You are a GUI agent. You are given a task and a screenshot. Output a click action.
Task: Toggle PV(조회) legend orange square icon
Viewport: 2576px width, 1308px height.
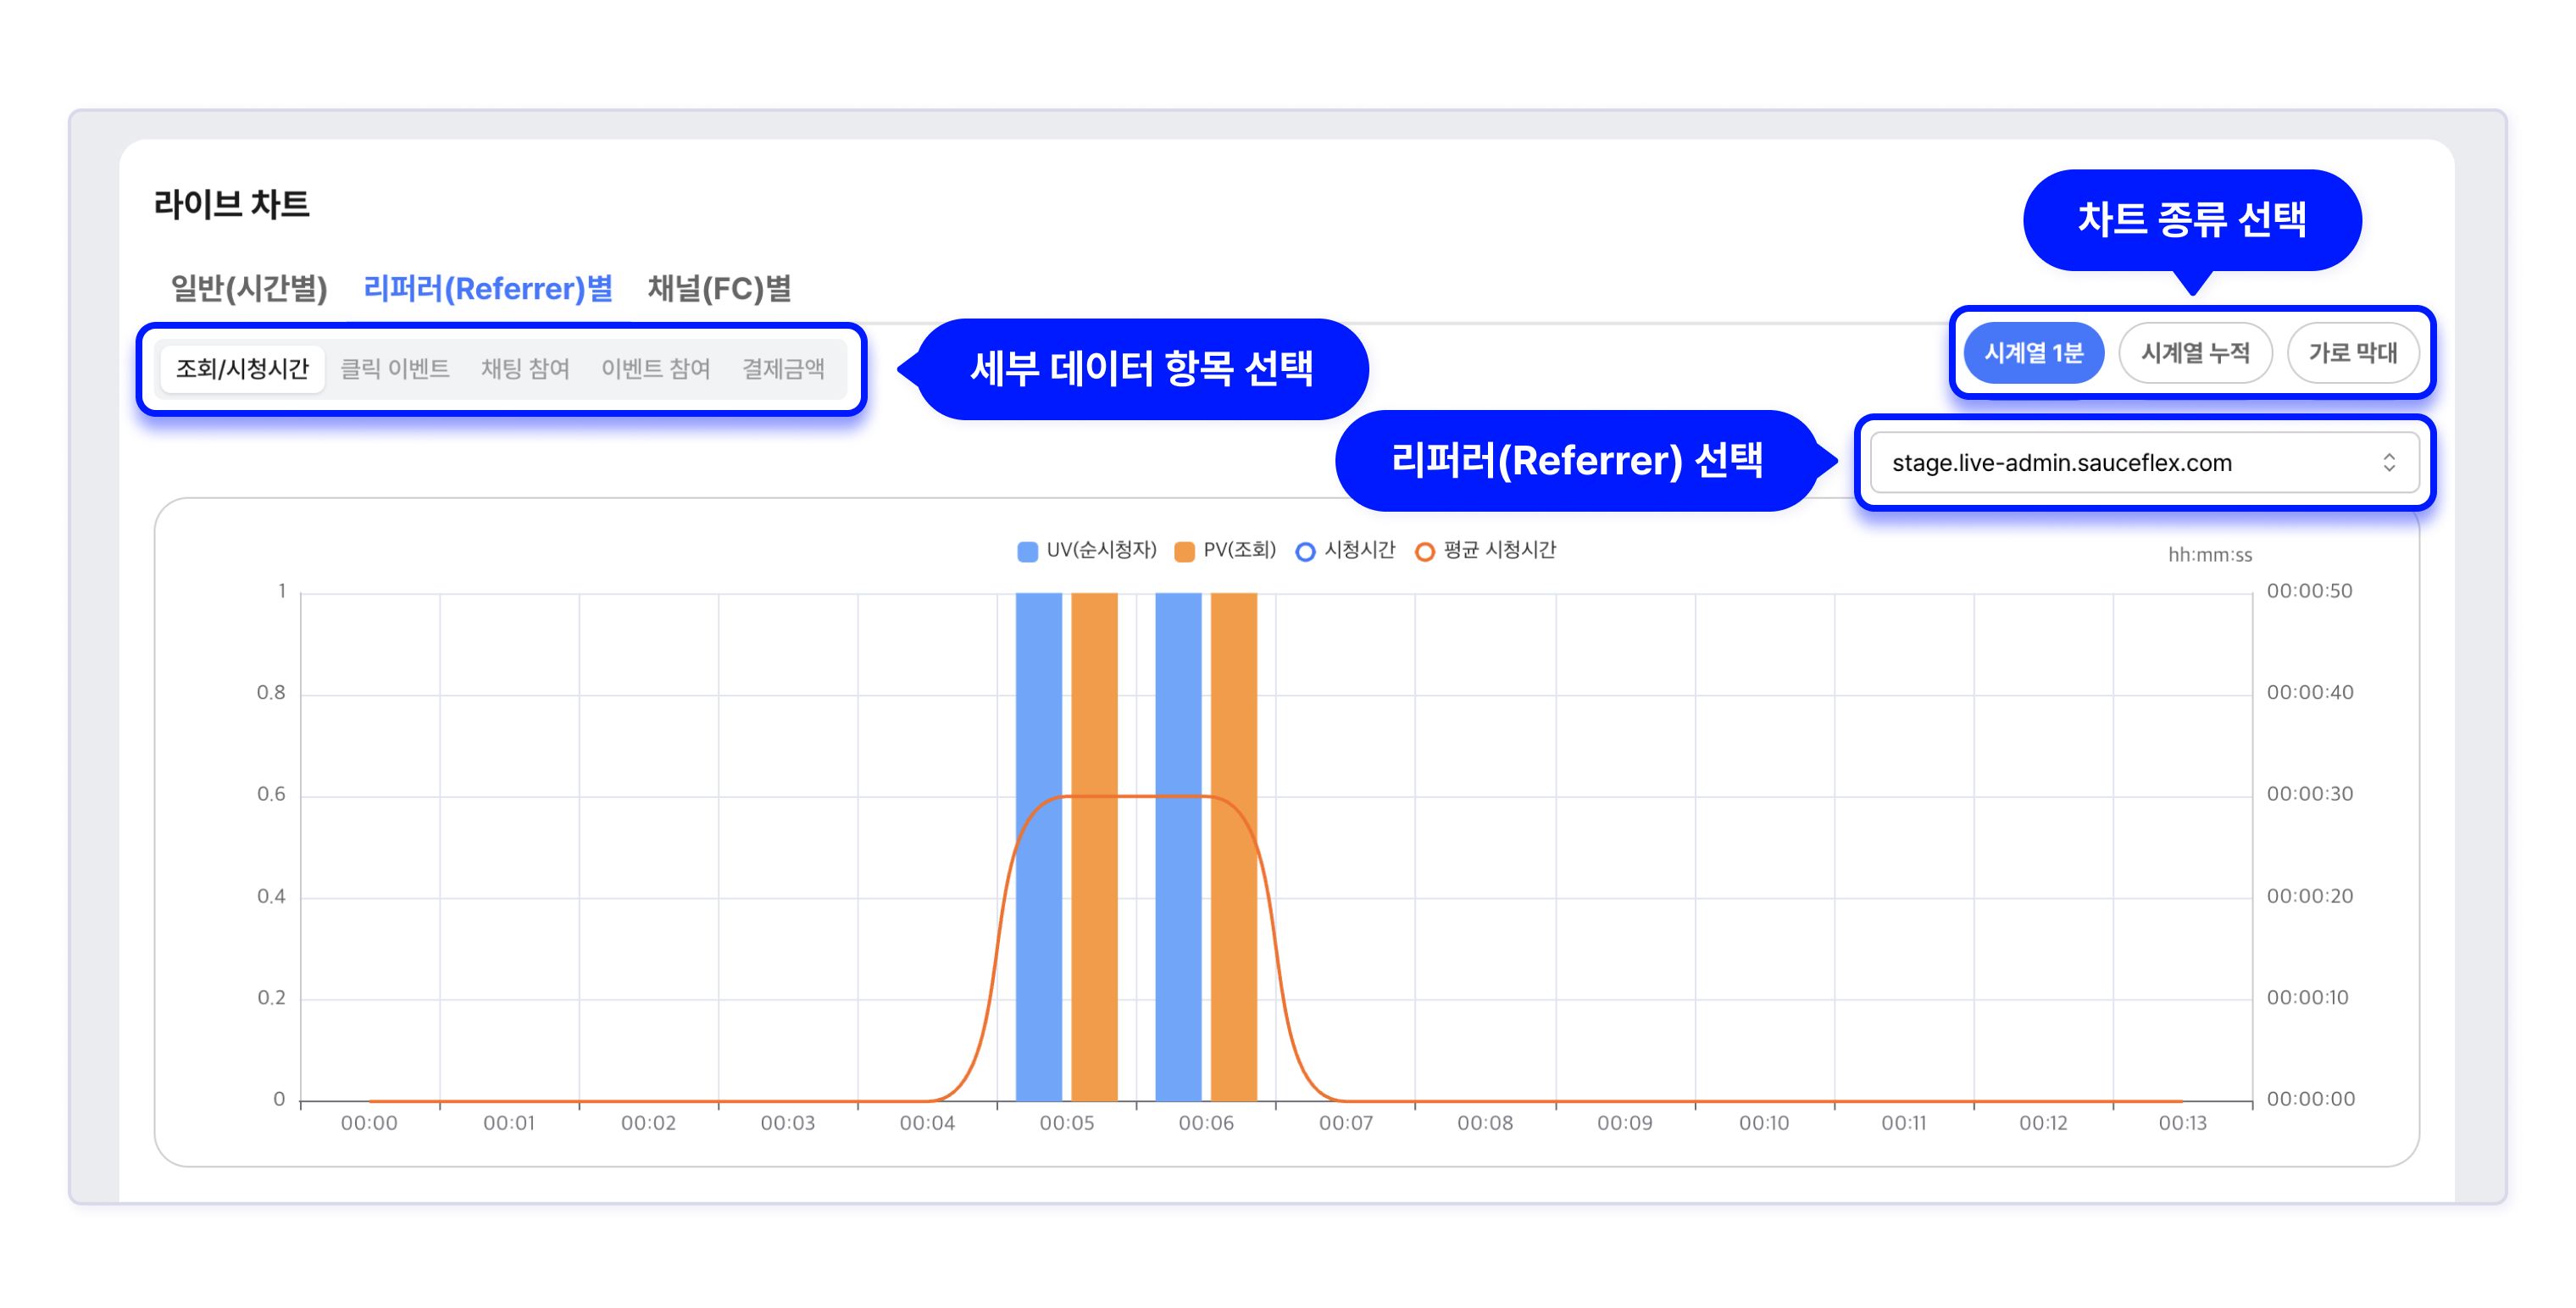1184,551
